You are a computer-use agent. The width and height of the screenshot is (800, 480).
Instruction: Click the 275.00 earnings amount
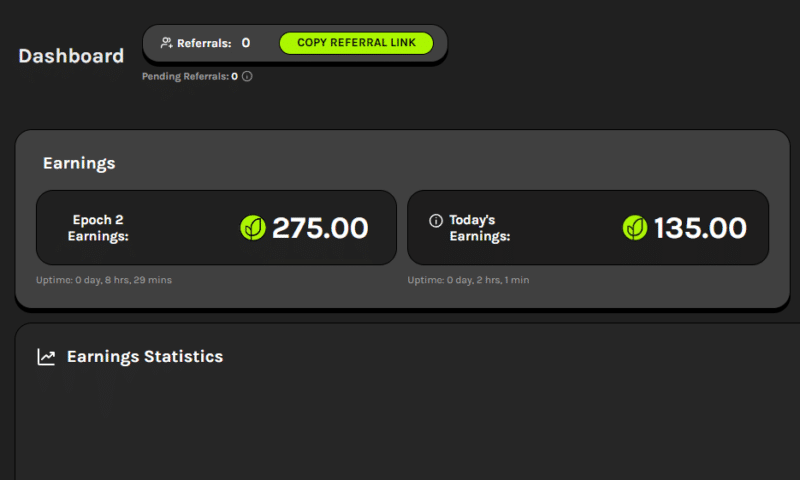coord(320,228)
